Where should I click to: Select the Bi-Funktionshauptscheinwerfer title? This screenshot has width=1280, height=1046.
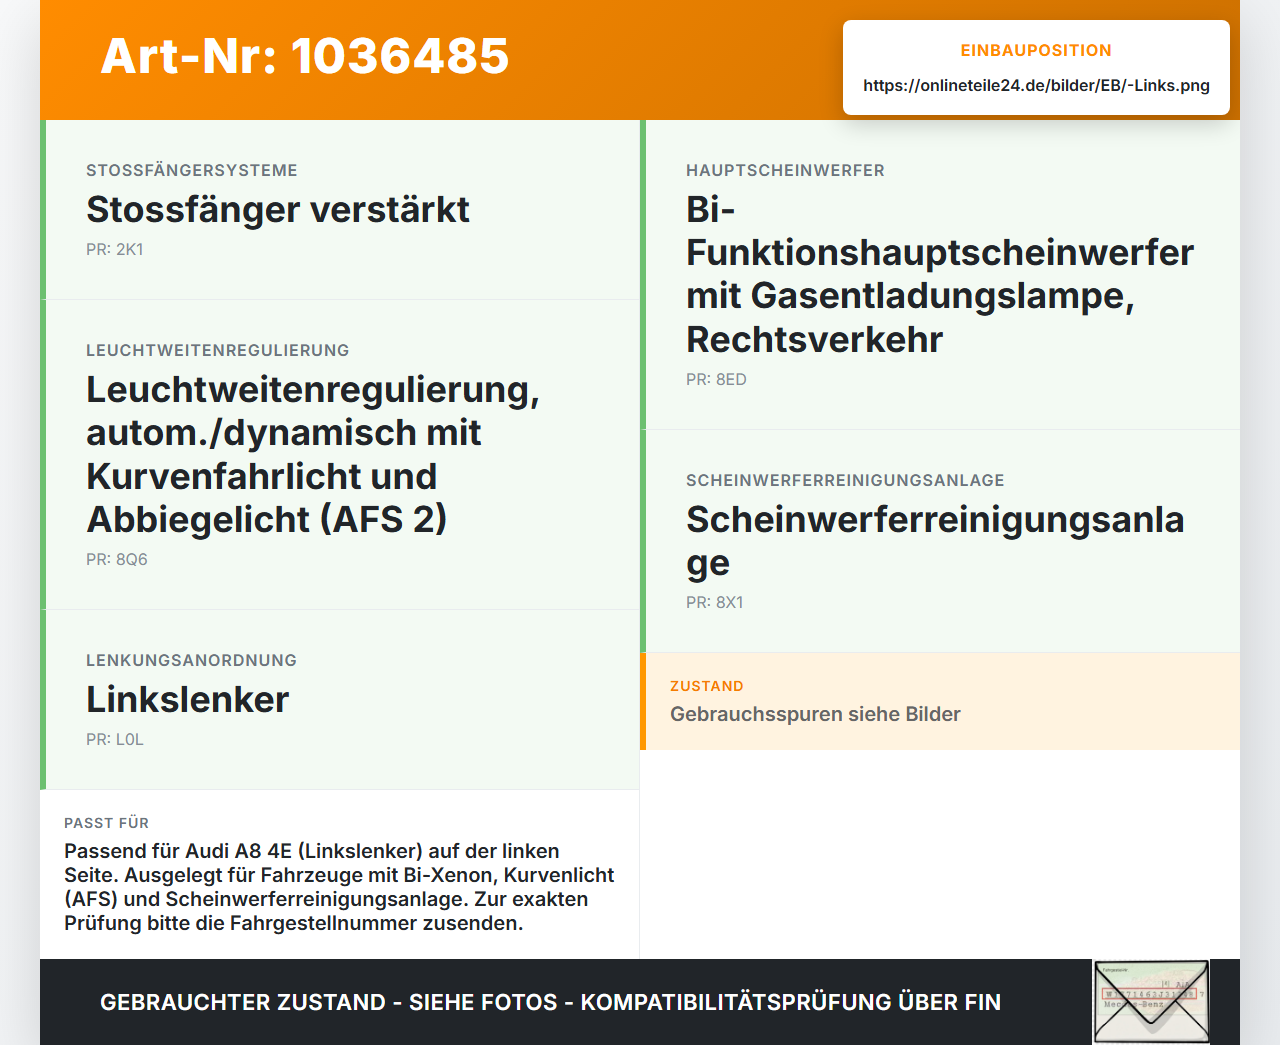(940, 275)
